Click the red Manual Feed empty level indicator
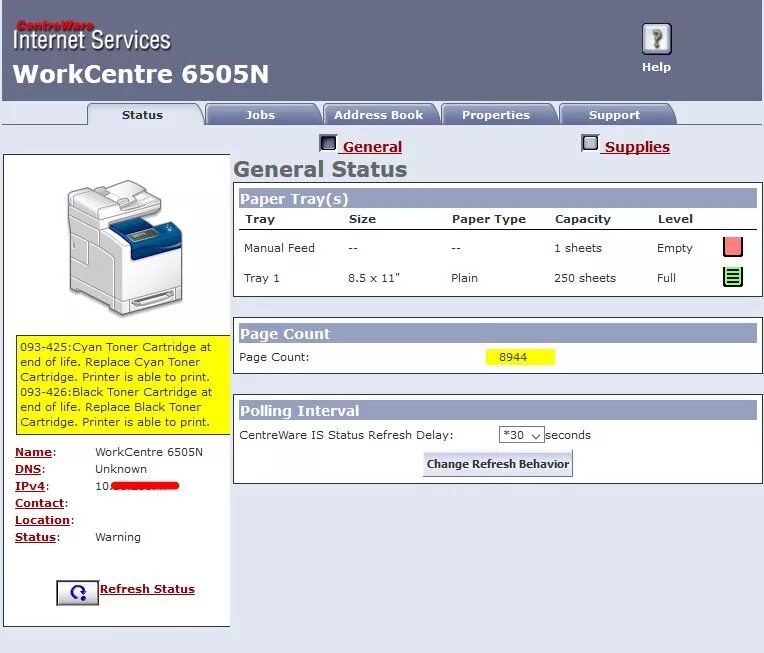The image size is (764, 653). 732,247
